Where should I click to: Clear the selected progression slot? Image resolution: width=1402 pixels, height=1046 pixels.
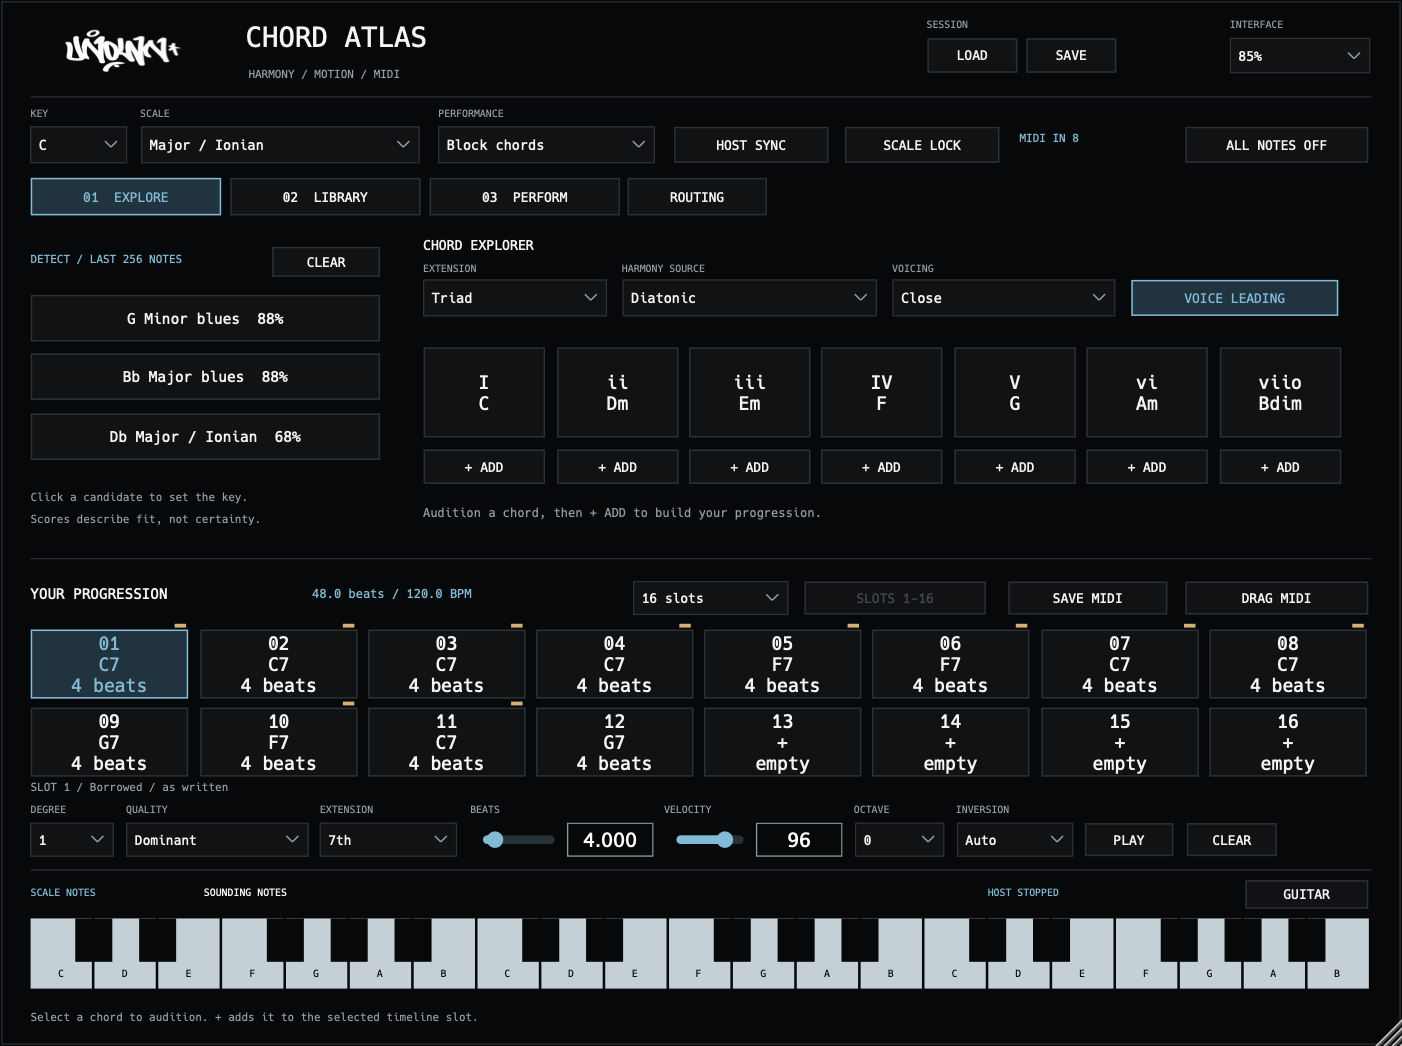[x=1232, y=840]
